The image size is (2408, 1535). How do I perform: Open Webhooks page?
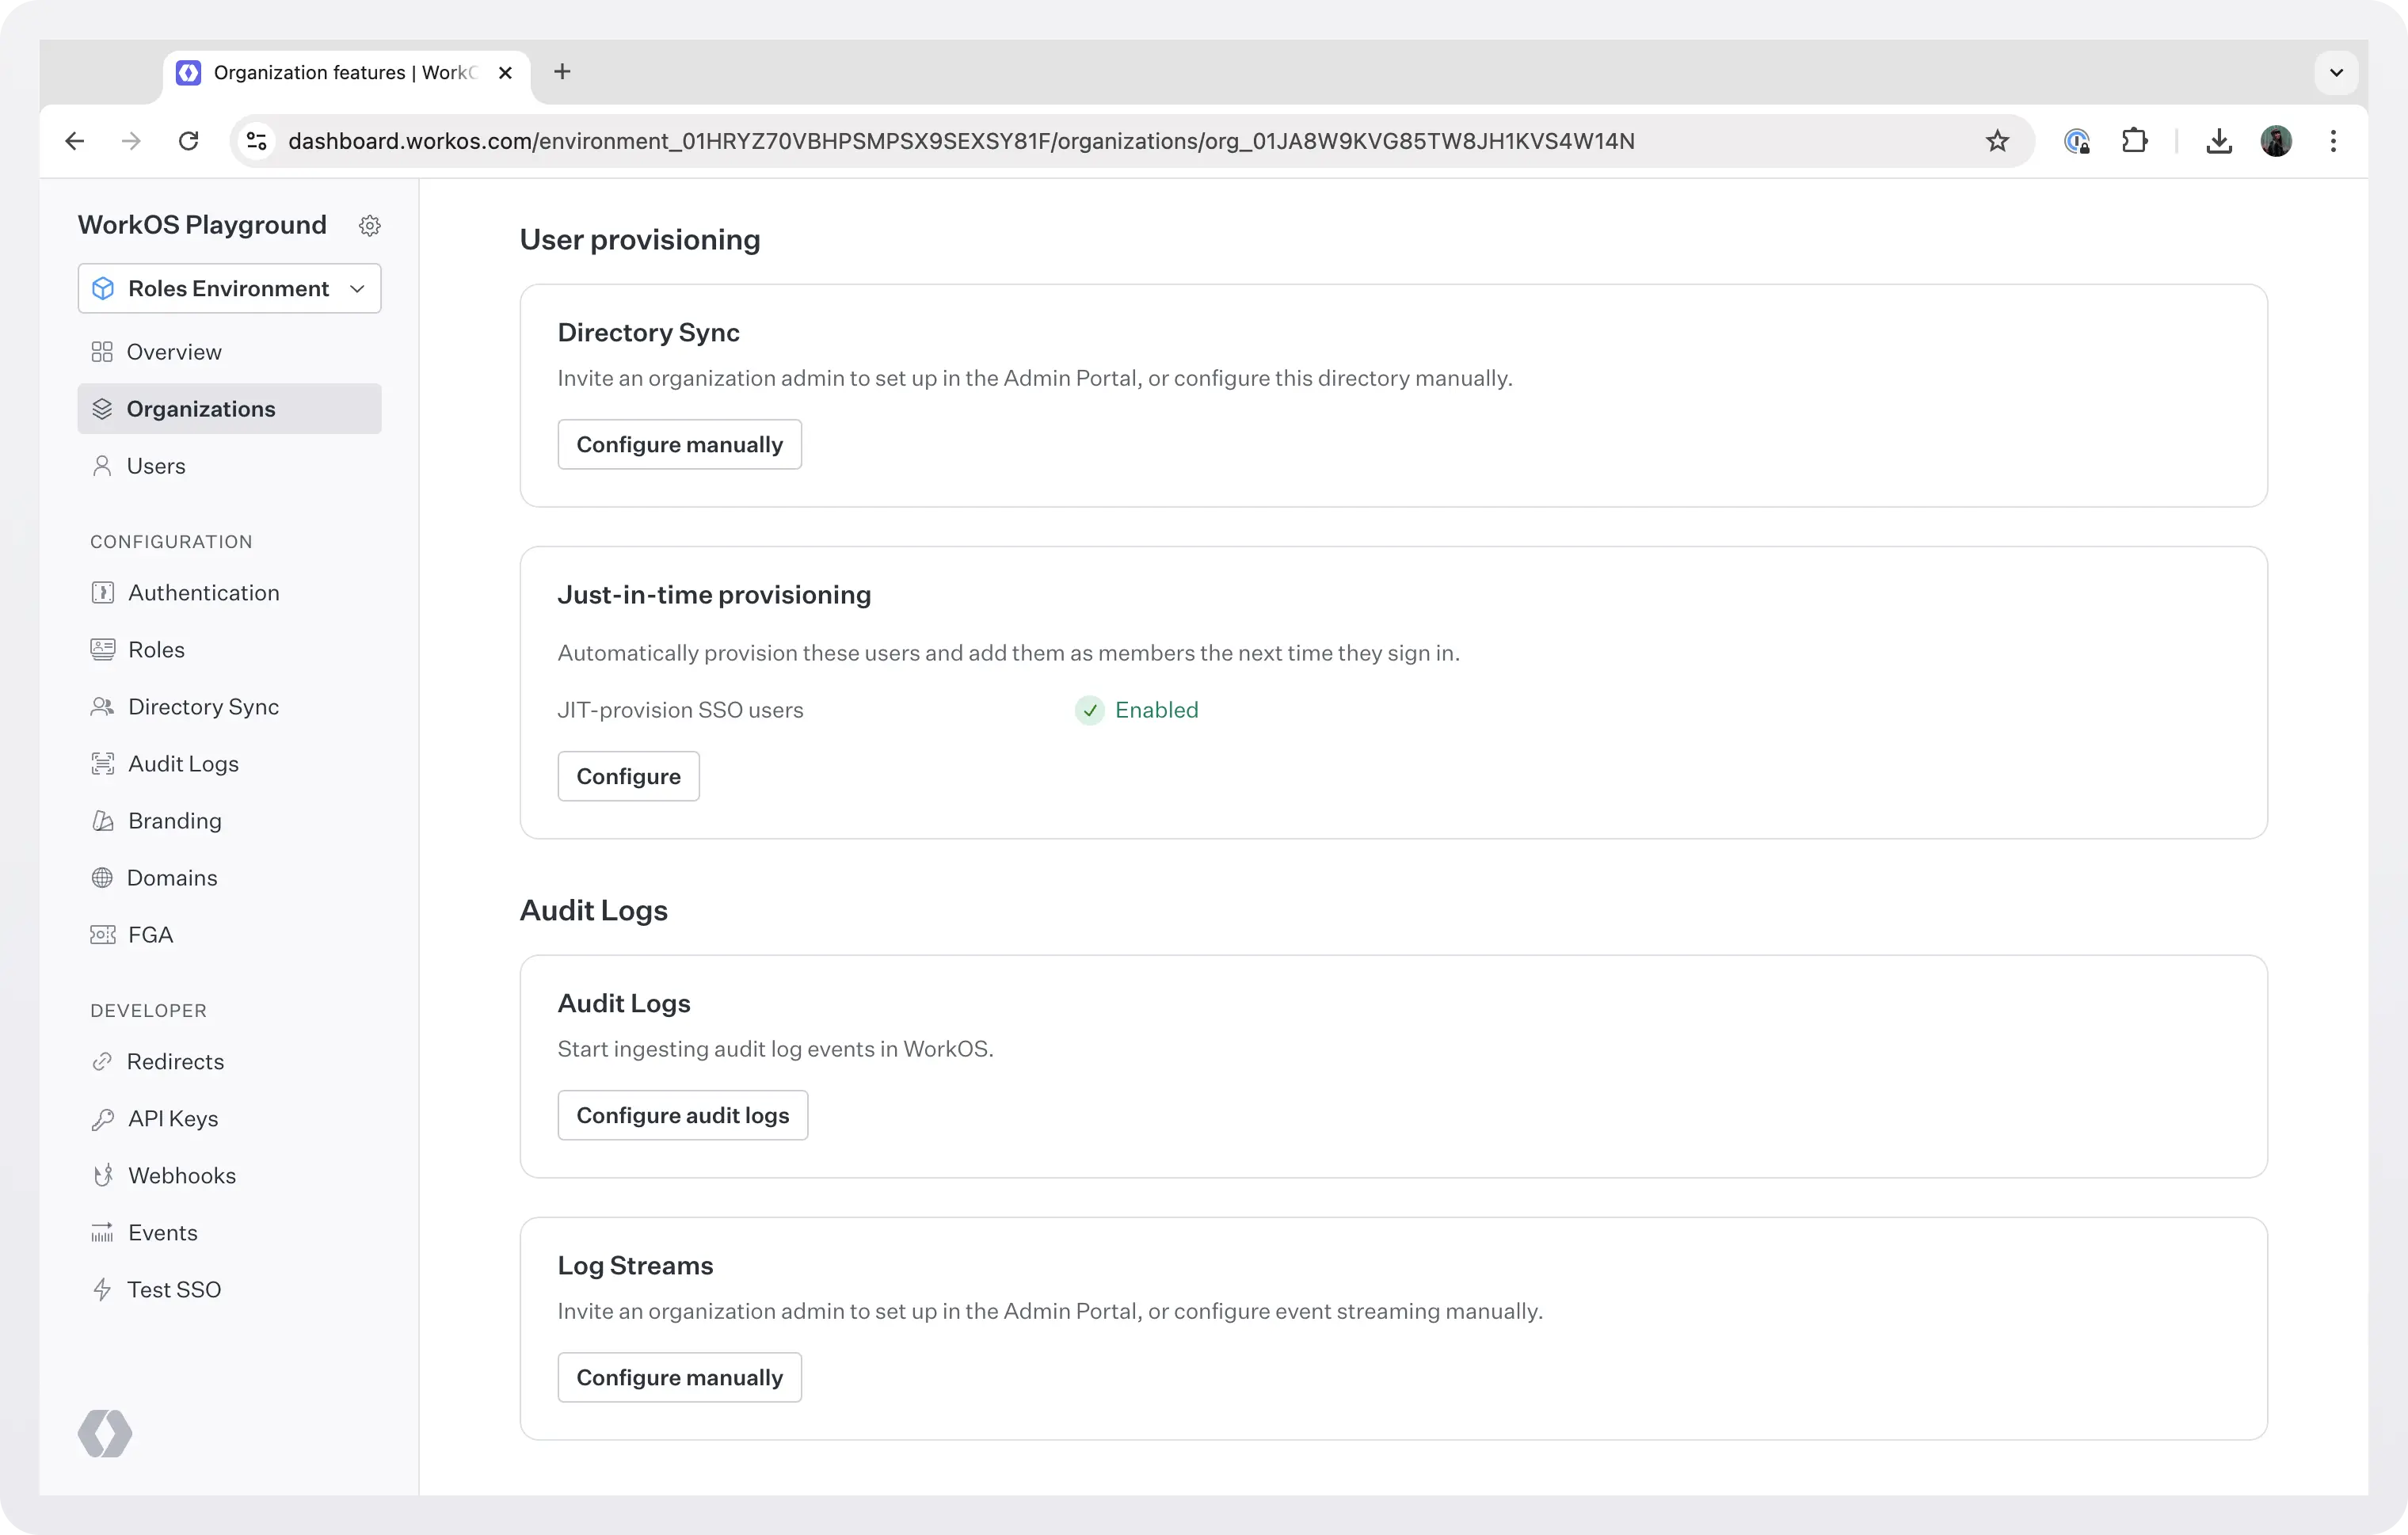pyautogui.click(x=229, y=1176)
